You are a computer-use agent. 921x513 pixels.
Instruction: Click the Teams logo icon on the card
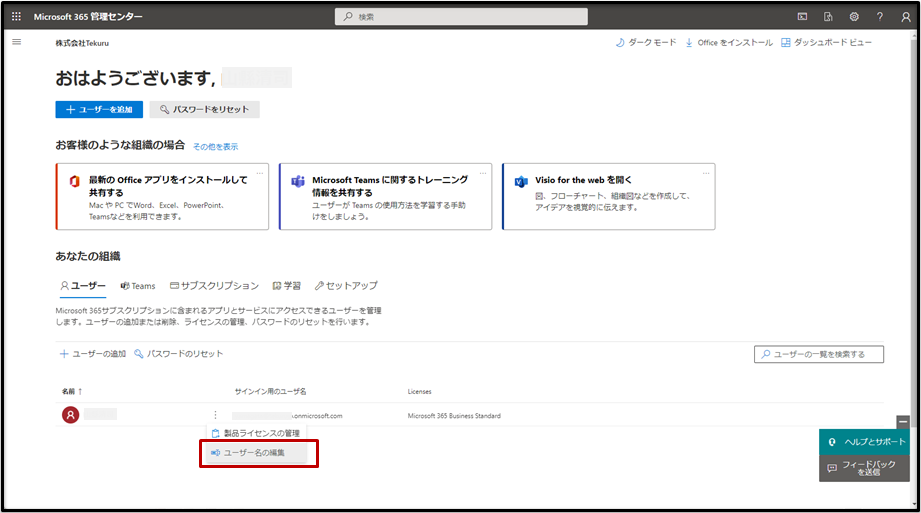point(298,181)
